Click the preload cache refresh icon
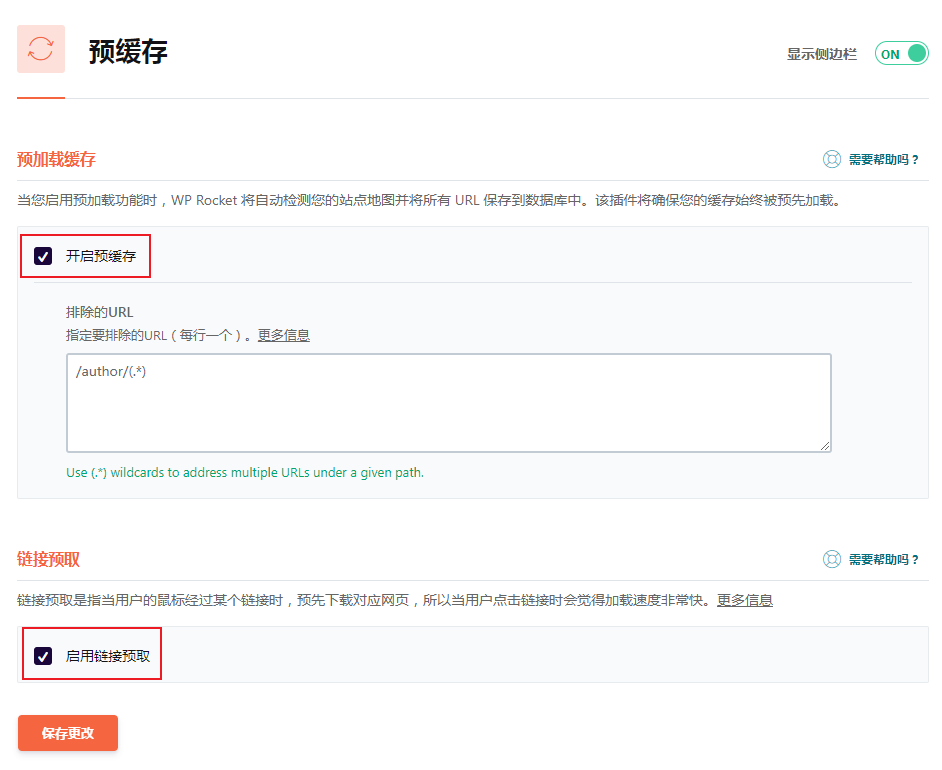Screen dimensions: 942x770 click(x=41, y=49)
